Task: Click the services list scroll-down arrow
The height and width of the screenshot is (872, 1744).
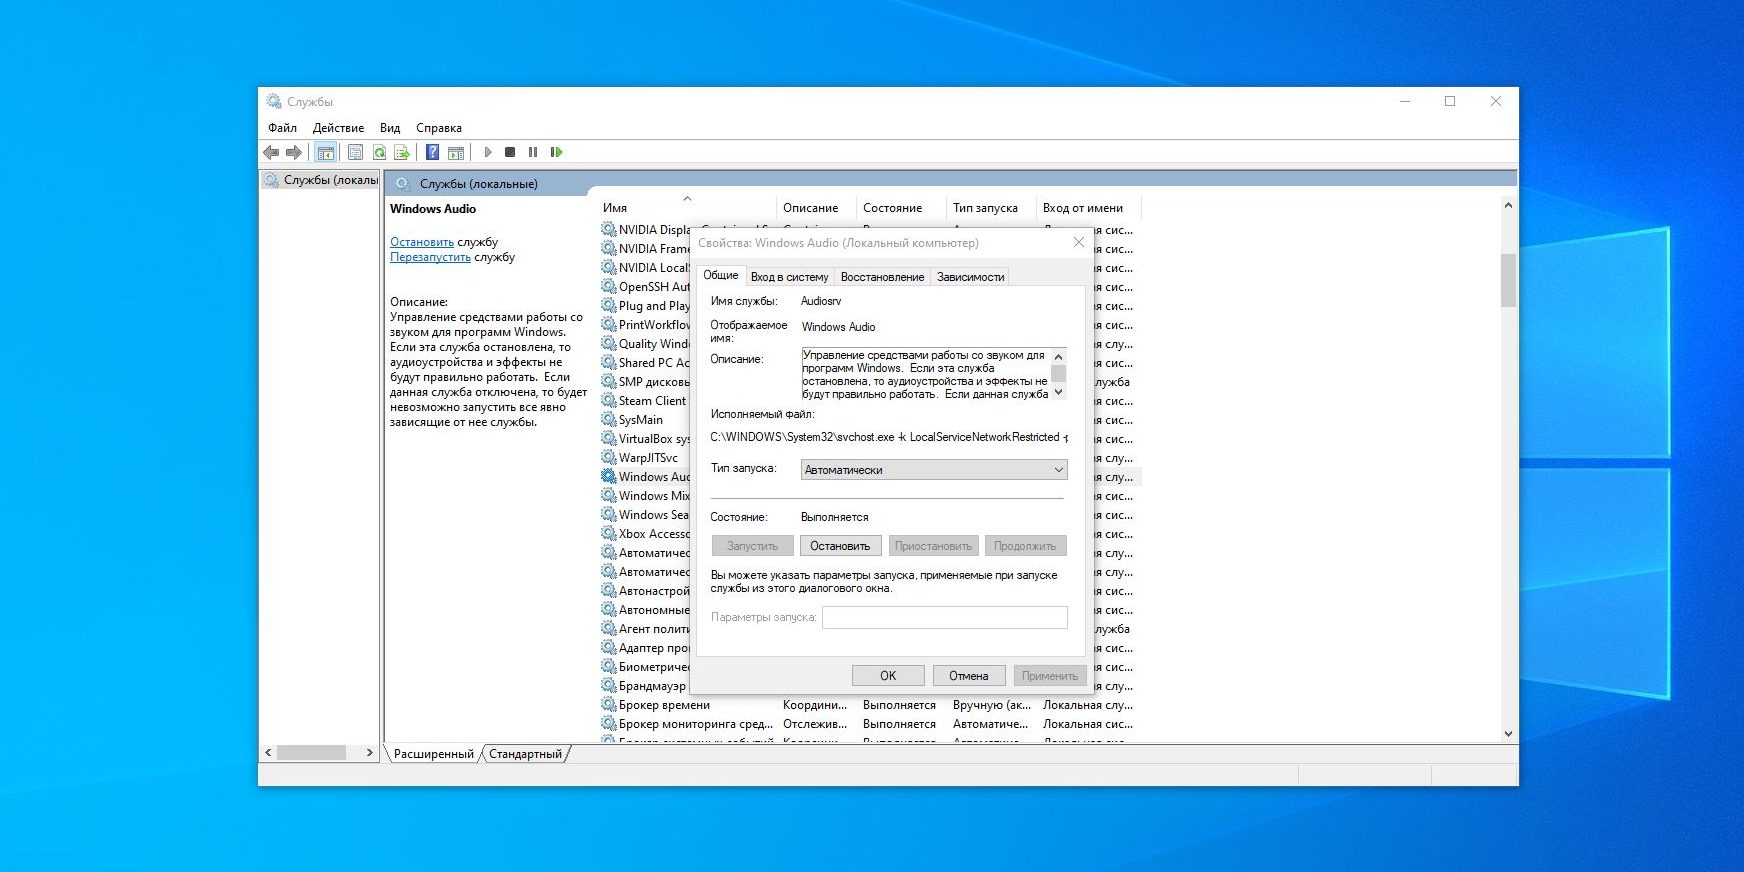Action: click(x=1508, y=734)
